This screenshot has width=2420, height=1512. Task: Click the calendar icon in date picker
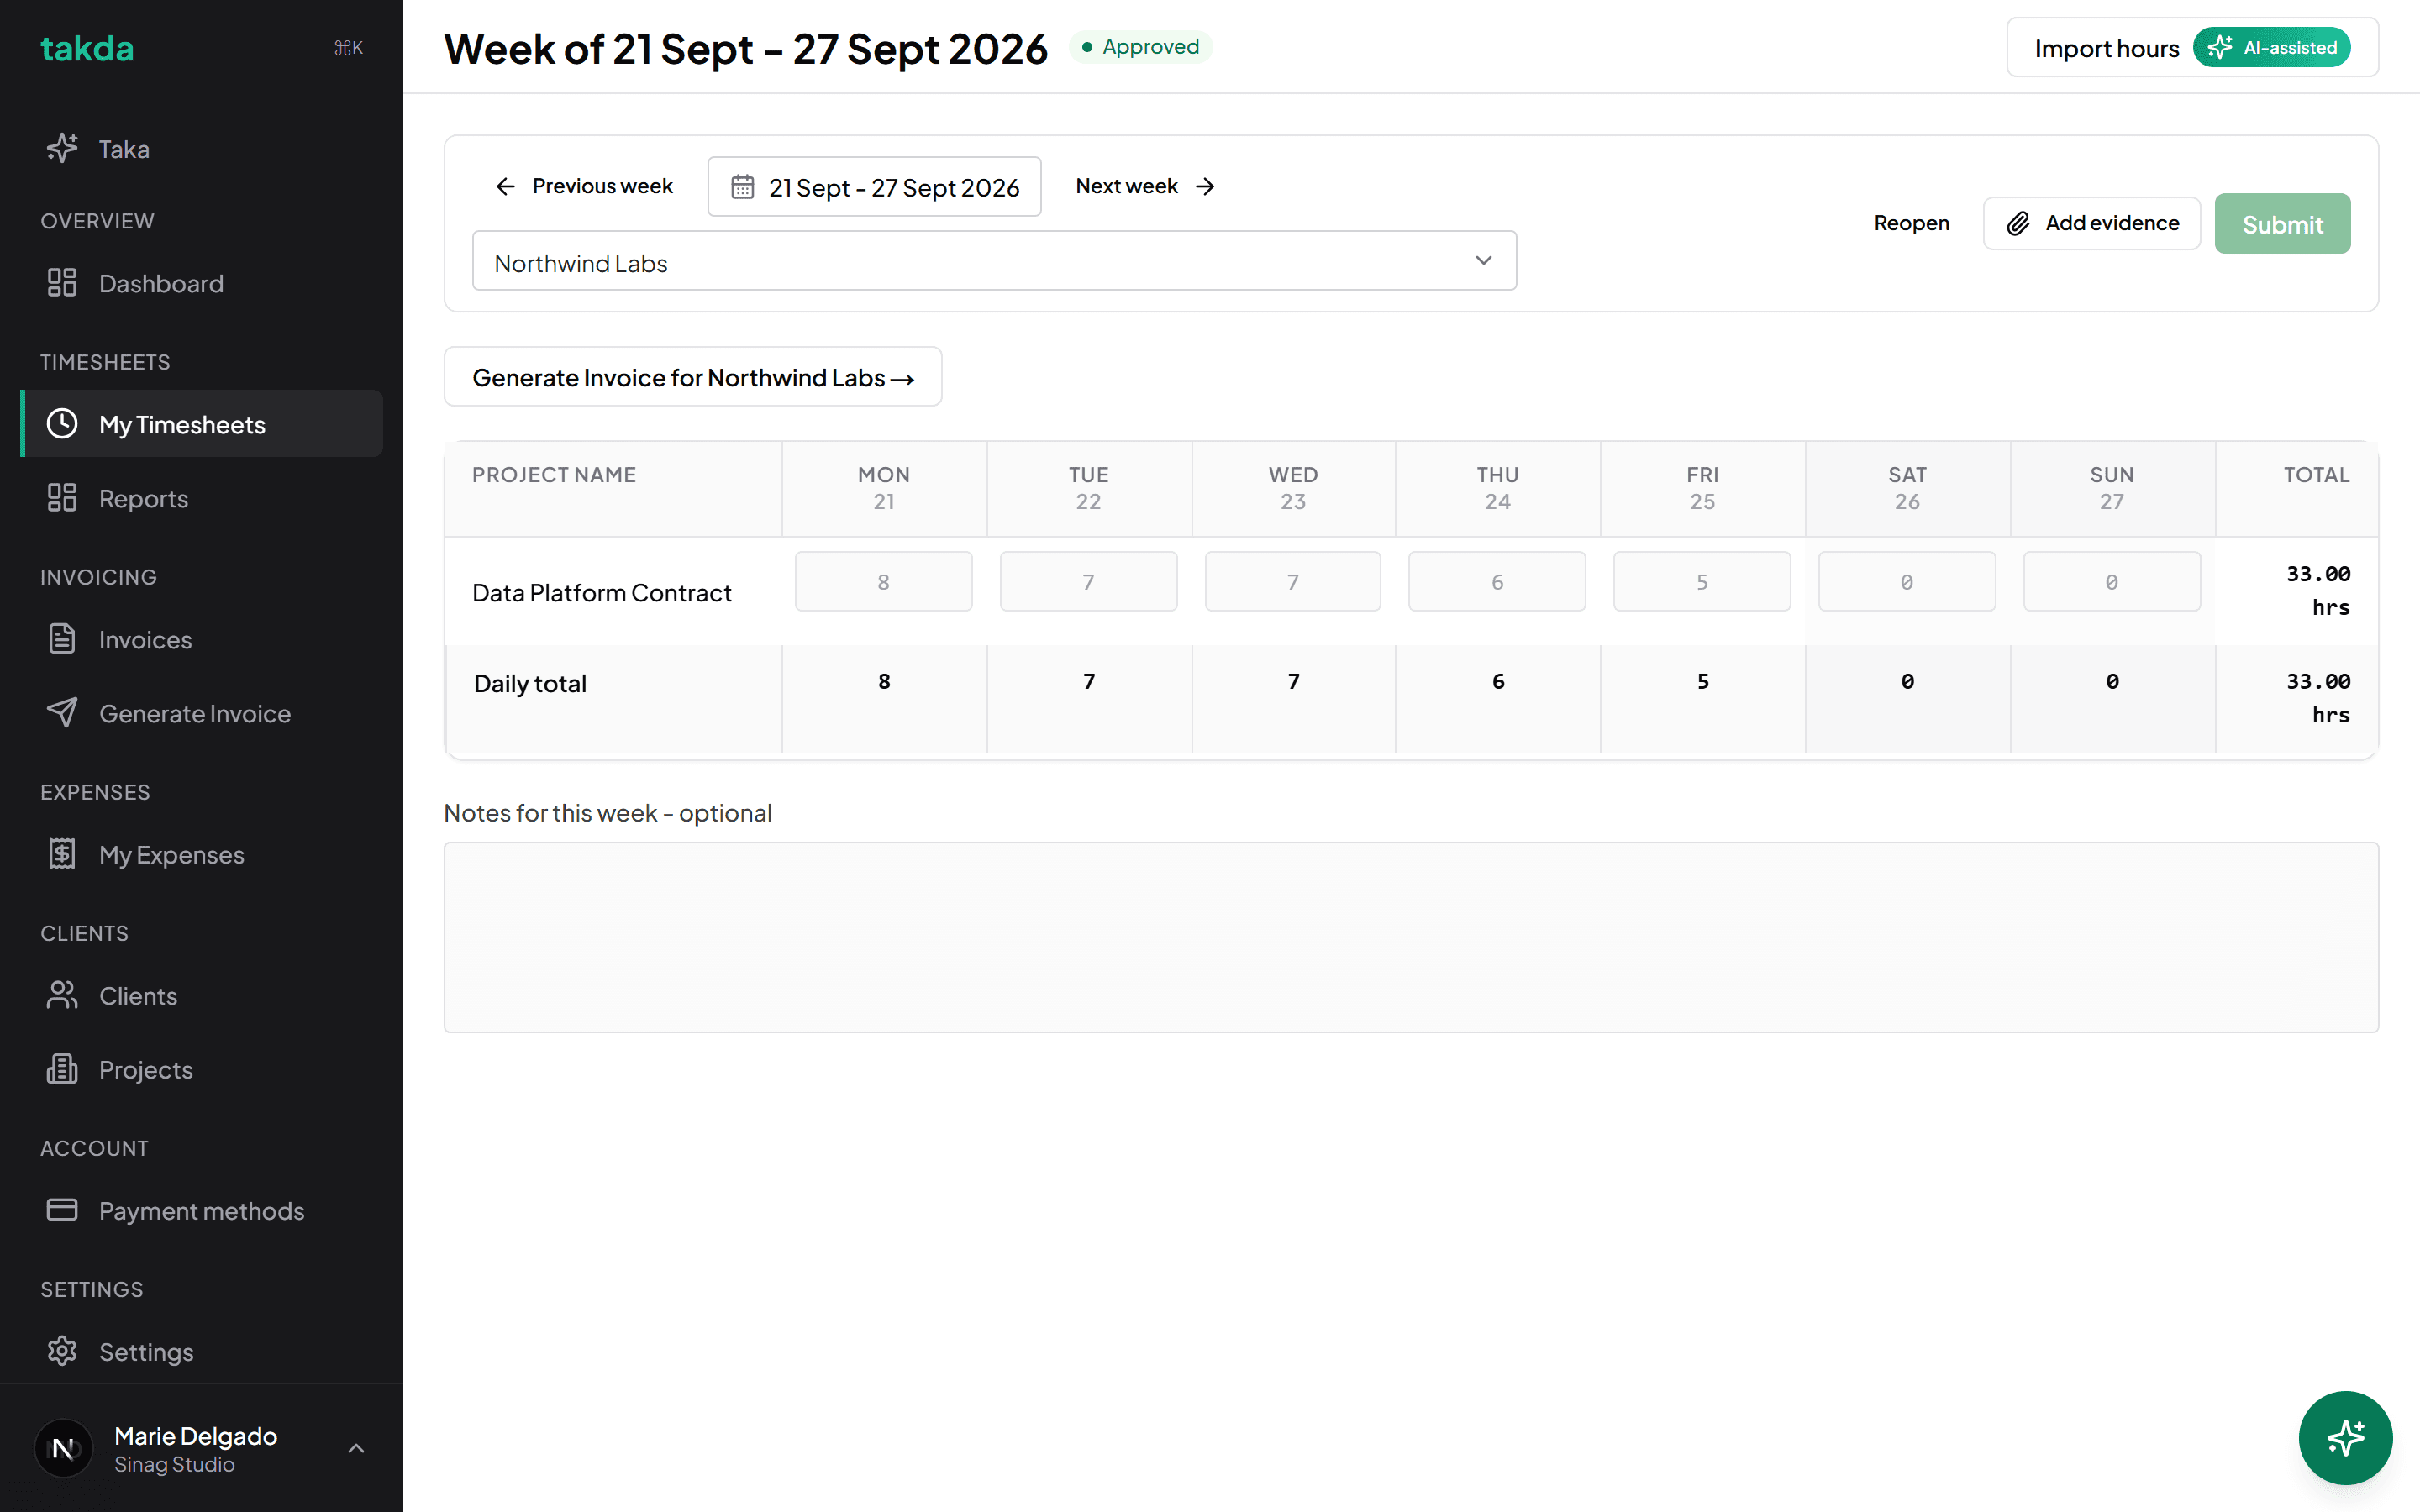(x=742, y=187)
